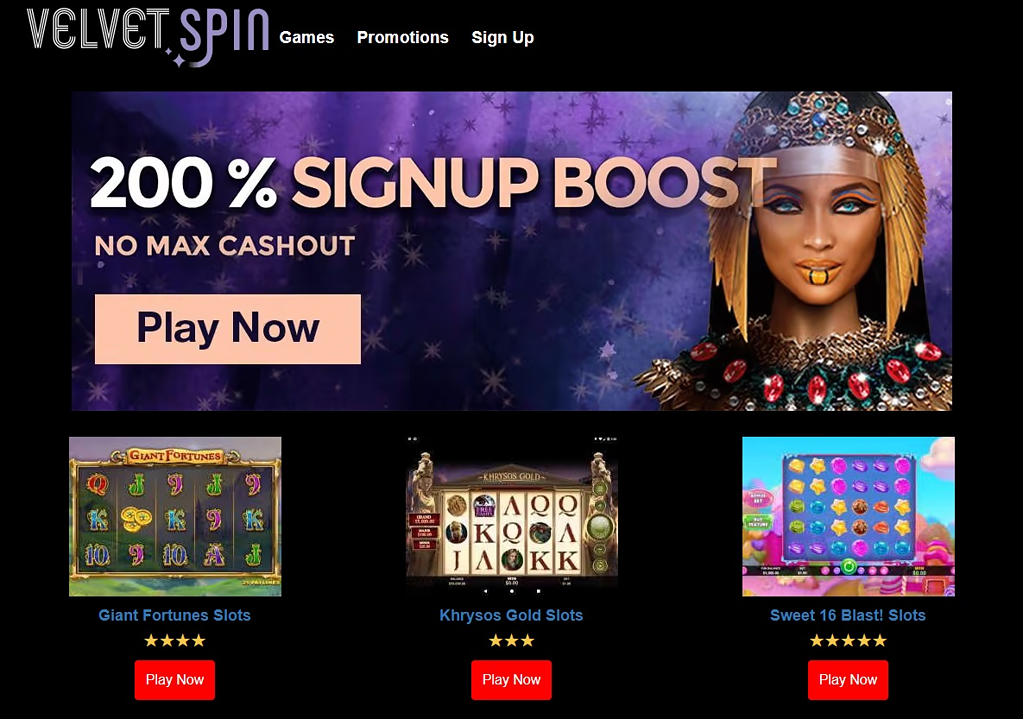Play Now under Sweet 16 Blast! Slots

pyautogui.click(x=848, y=680)
